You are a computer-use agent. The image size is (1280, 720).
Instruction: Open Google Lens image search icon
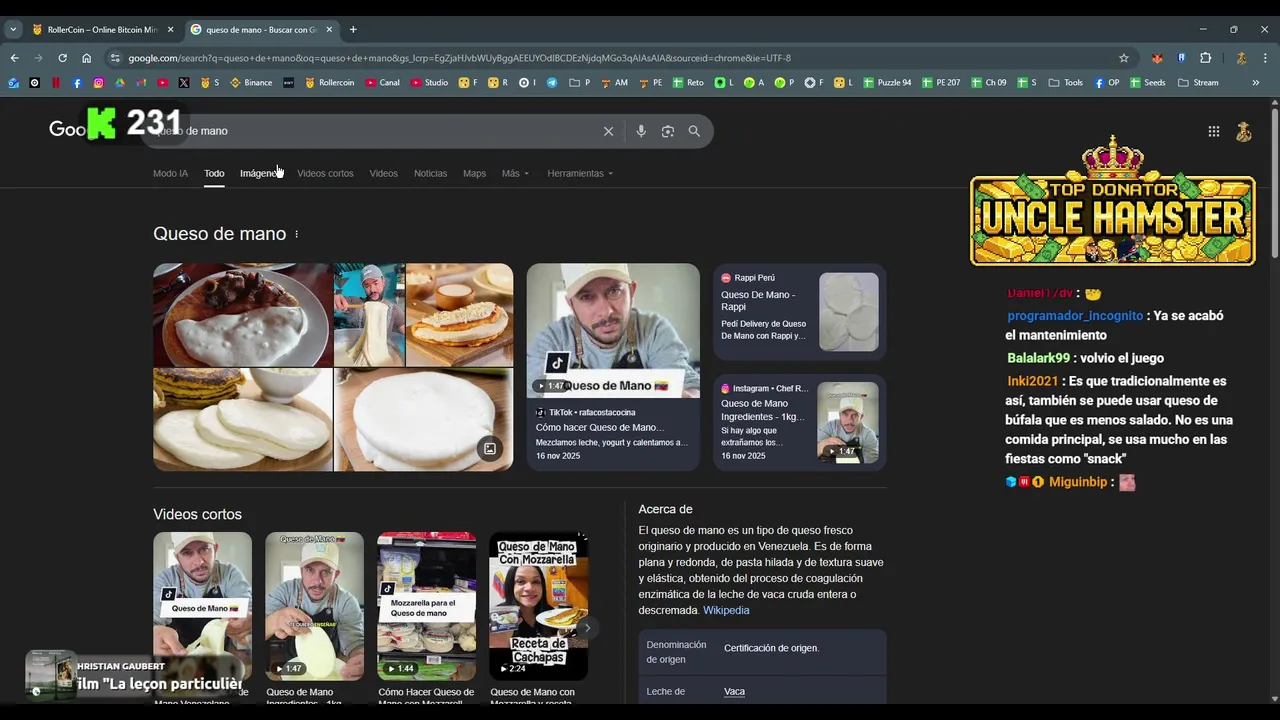point(668,131)
